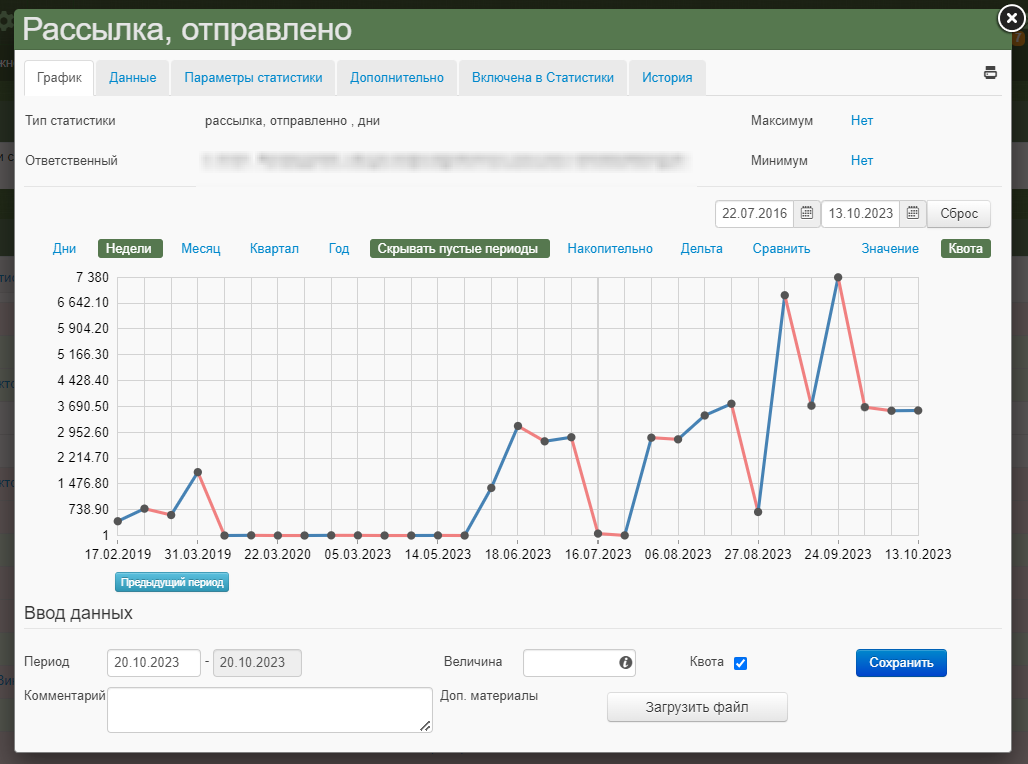Click the text рассылка, отправленно , дни
1028x764 pixels.
point(292,121)
